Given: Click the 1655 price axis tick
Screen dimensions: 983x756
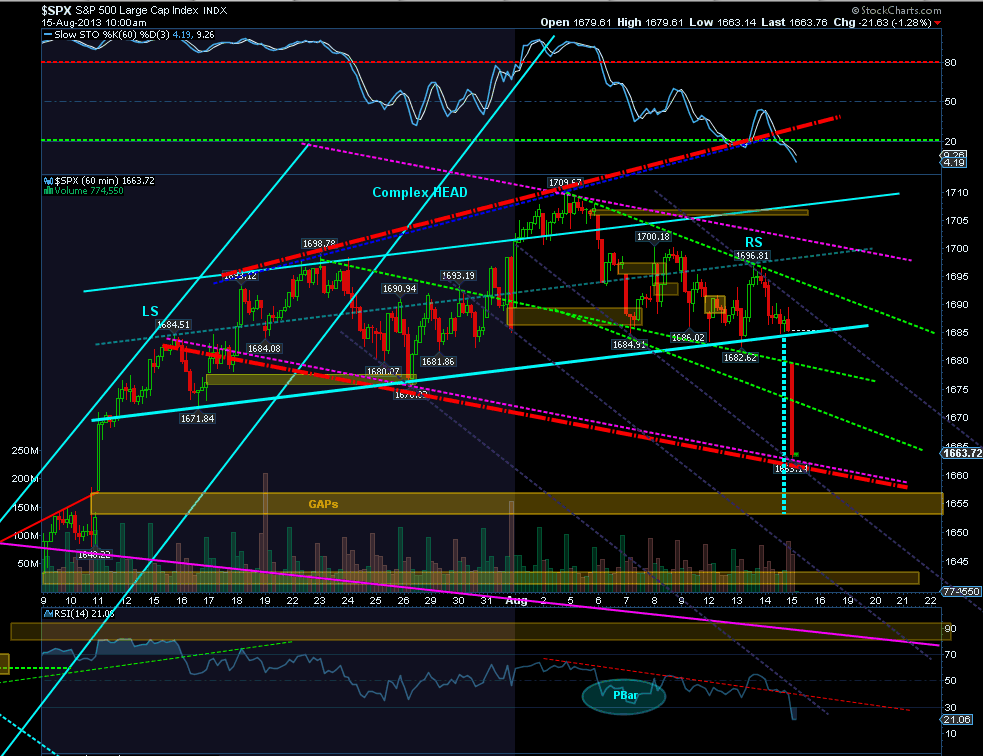Looking at the screenshot, I should [x=957, y=504].
